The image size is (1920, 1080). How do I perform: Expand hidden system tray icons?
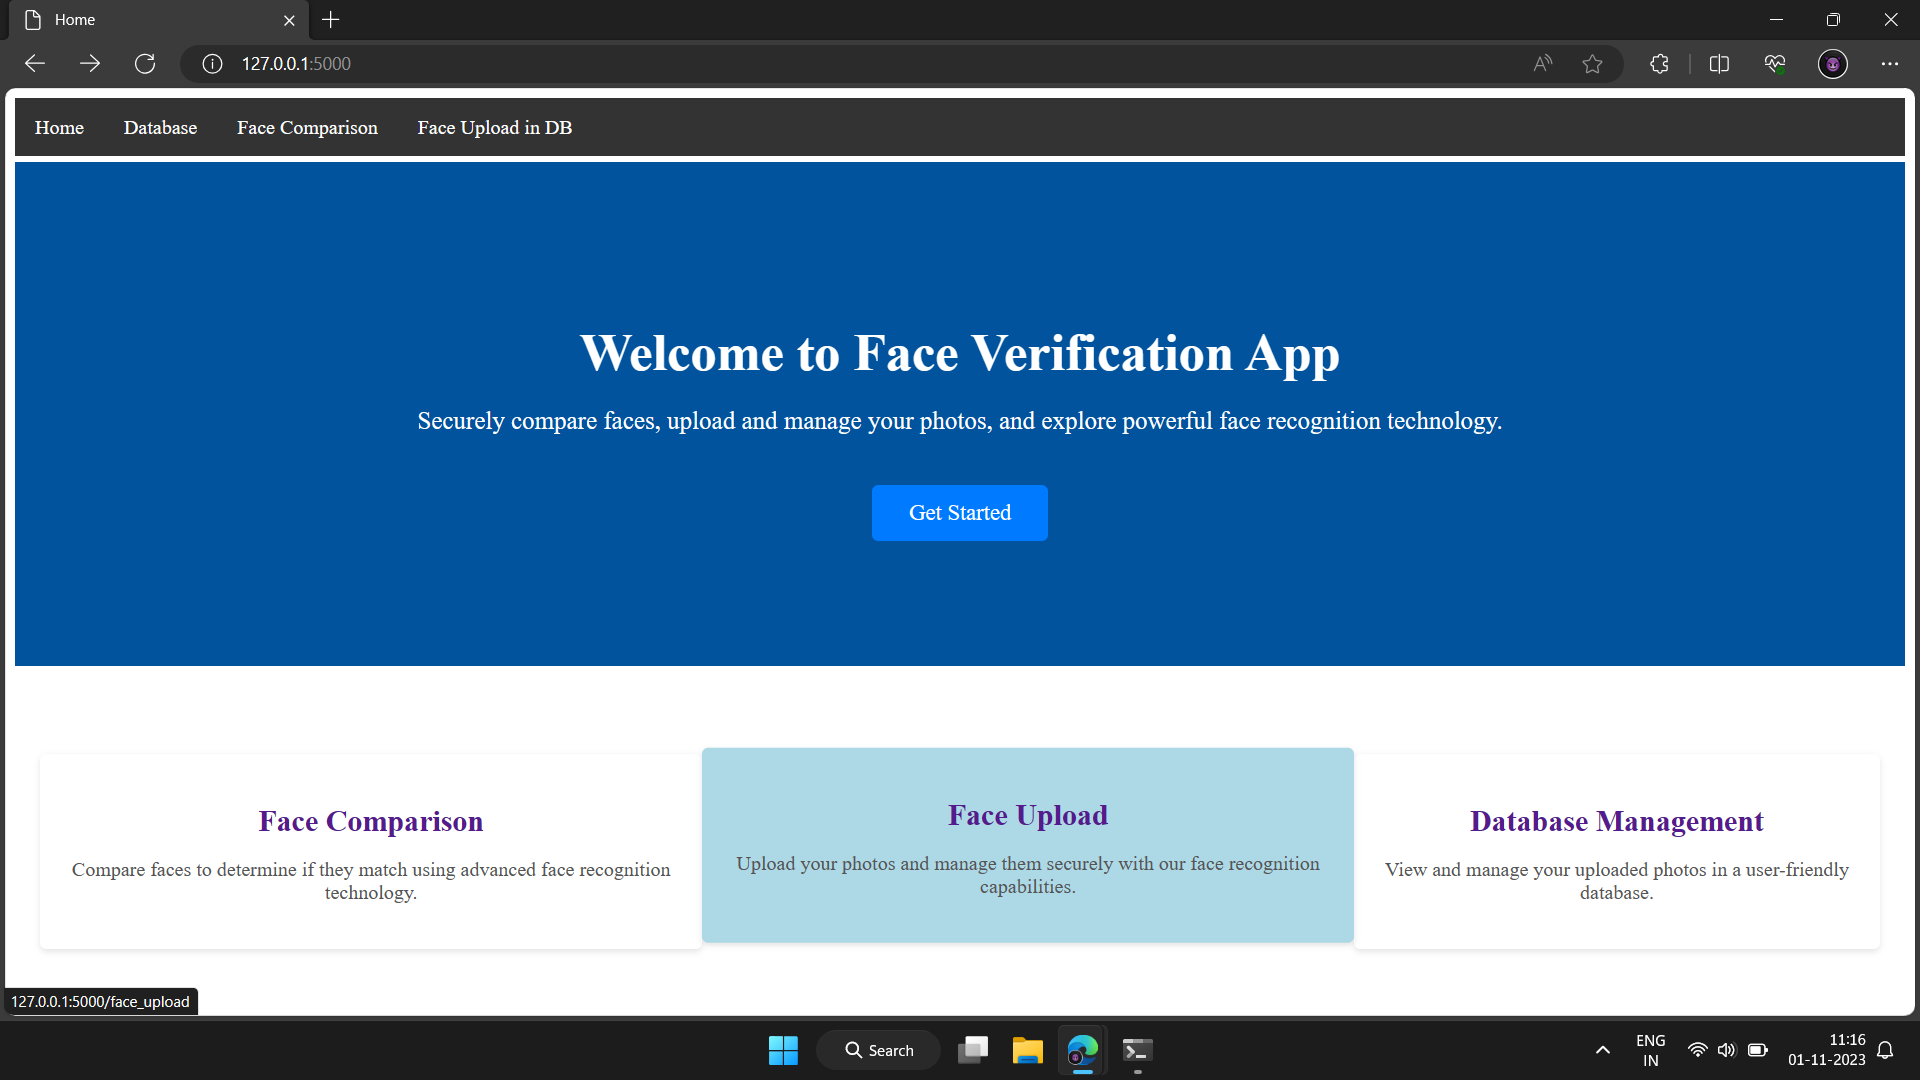(1602, 1050)
